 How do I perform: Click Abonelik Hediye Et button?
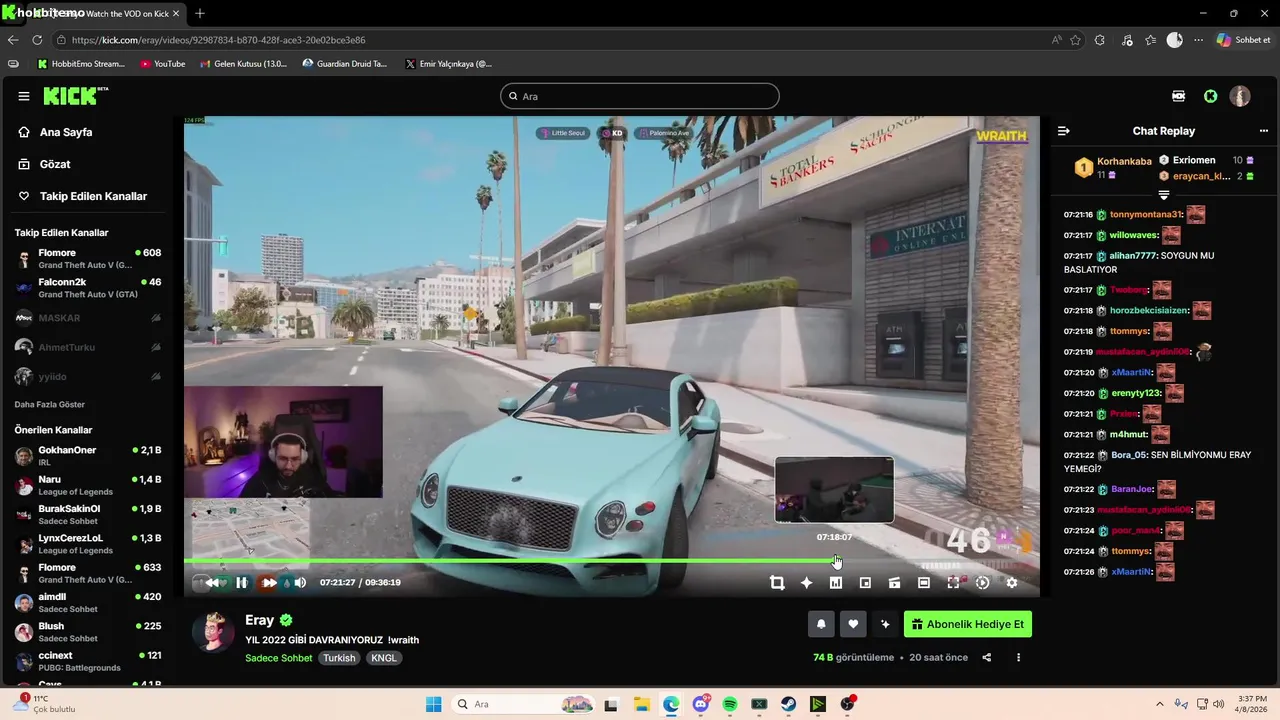coord(968,624)
